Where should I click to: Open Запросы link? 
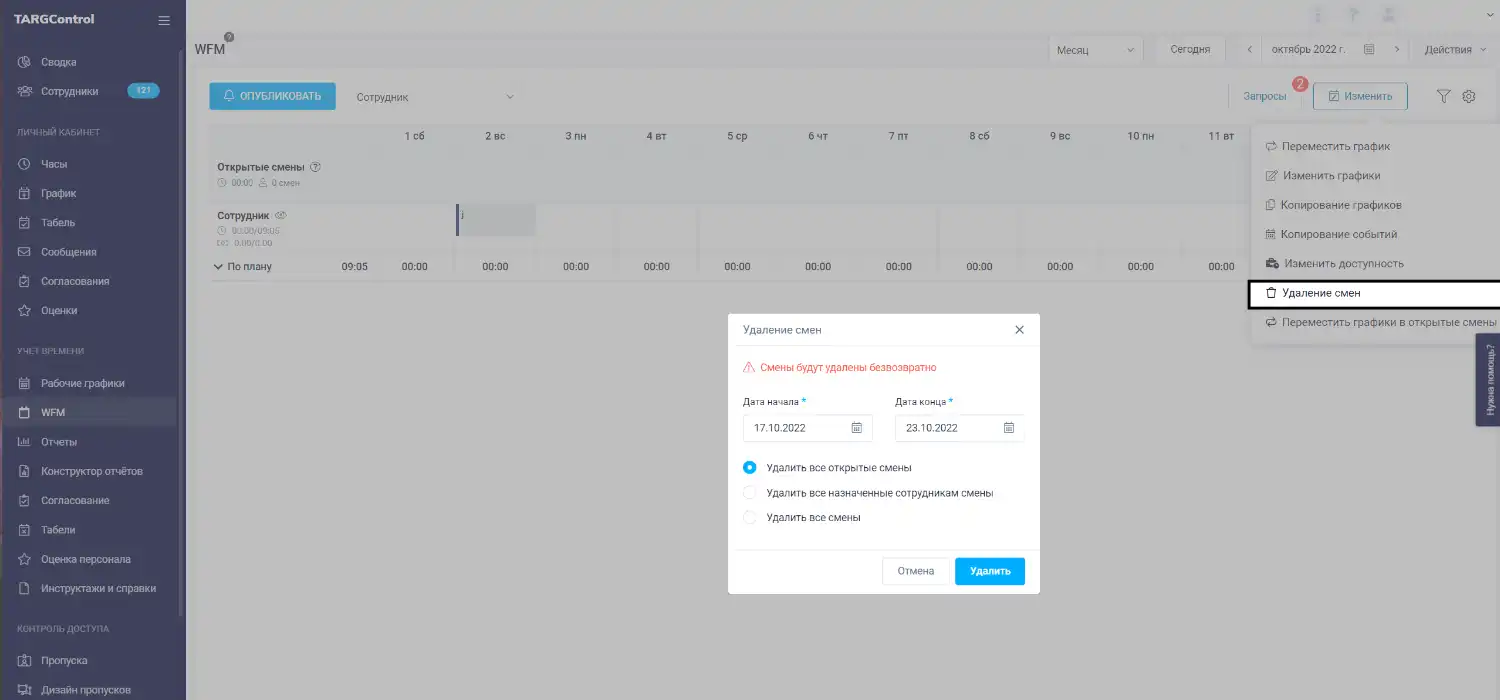tap(1264, 96)
